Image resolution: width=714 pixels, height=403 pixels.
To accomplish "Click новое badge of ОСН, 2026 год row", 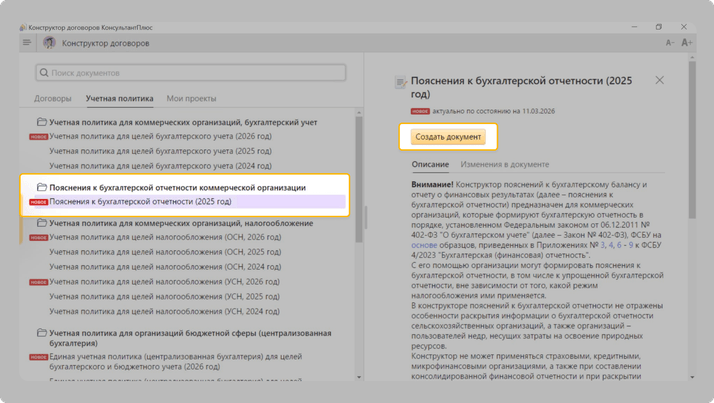I will tap(39, 237).
